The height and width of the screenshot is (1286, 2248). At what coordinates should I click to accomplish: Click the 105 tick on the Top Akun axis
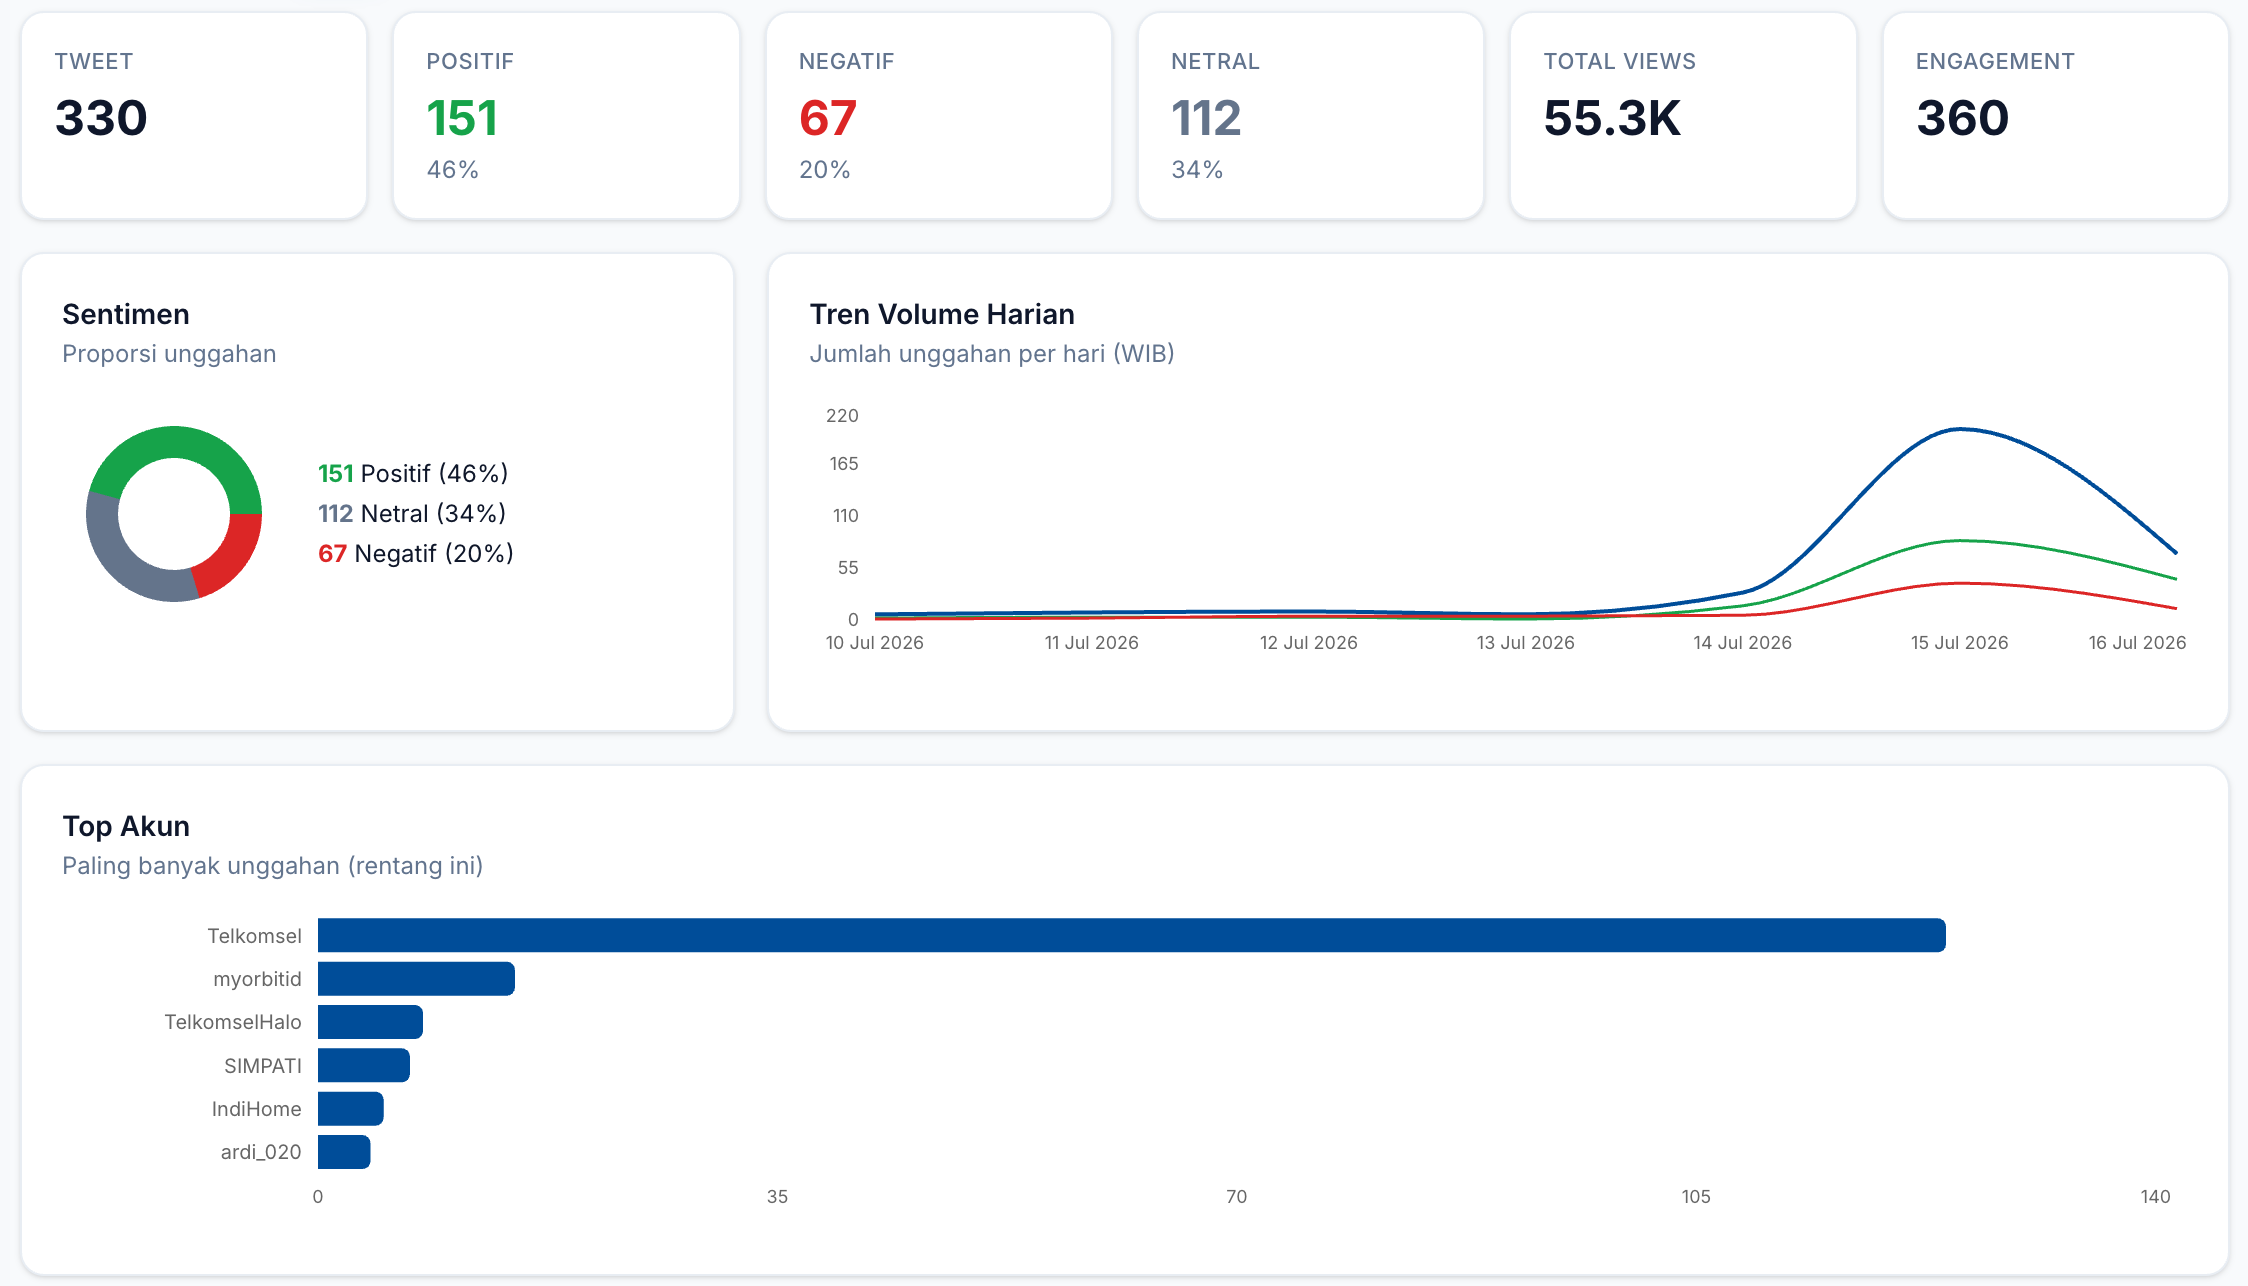click(1696, 1197)
